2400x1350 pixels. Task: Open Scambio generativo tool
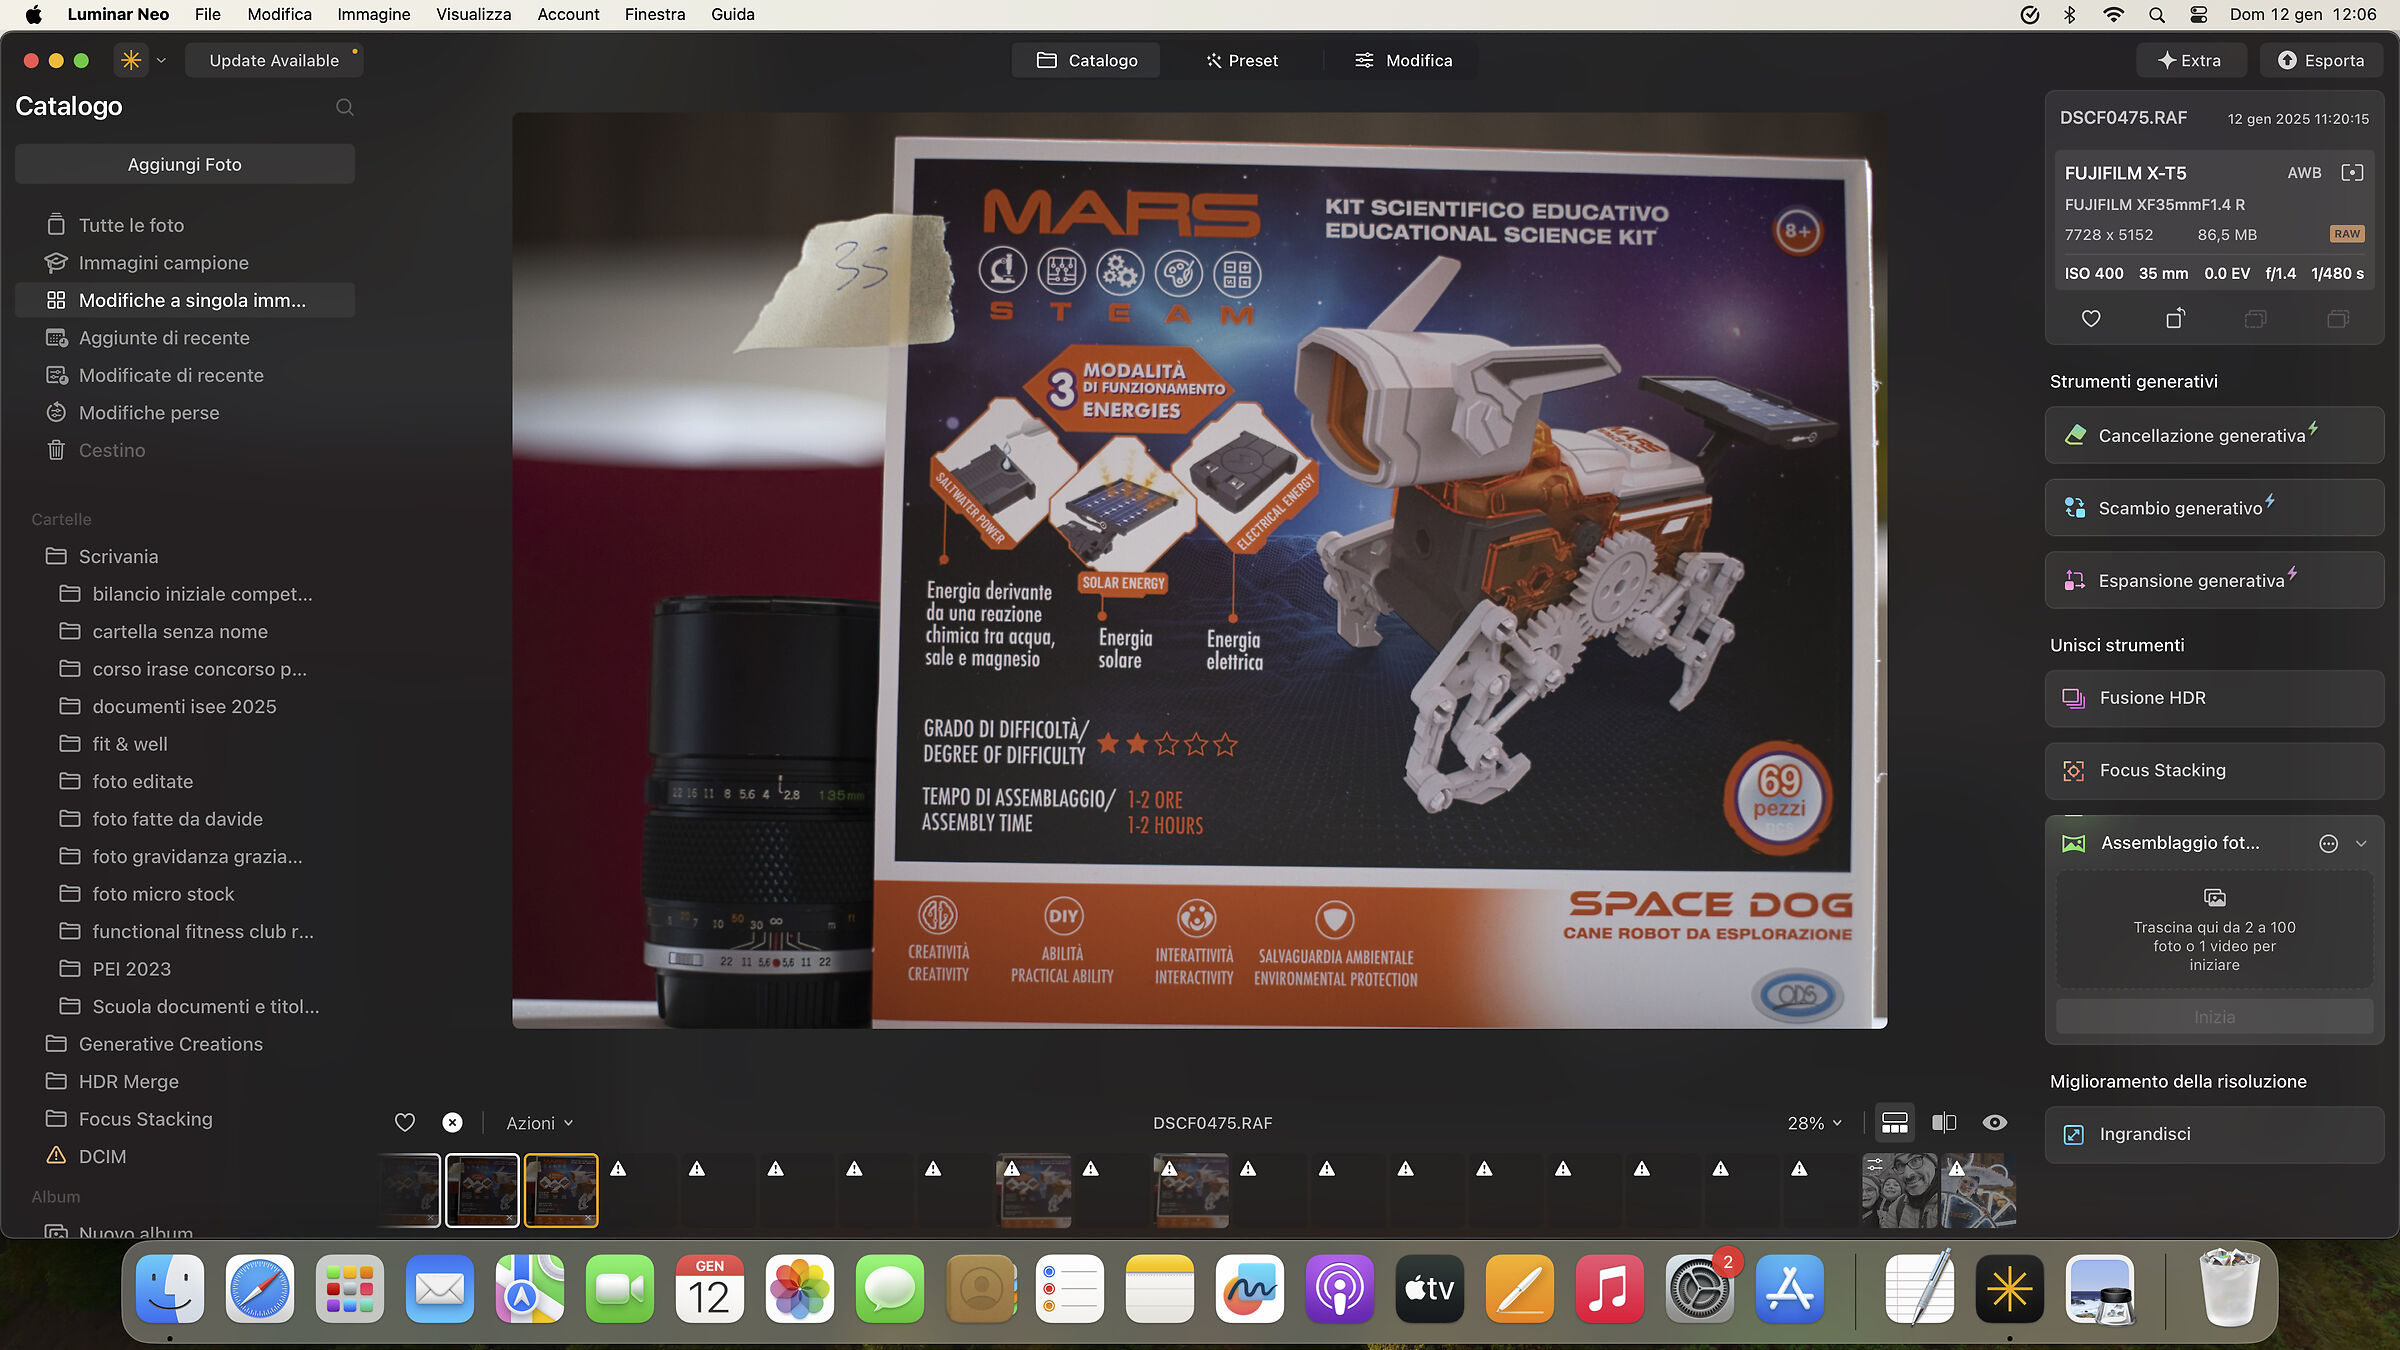coord(2214,508)
